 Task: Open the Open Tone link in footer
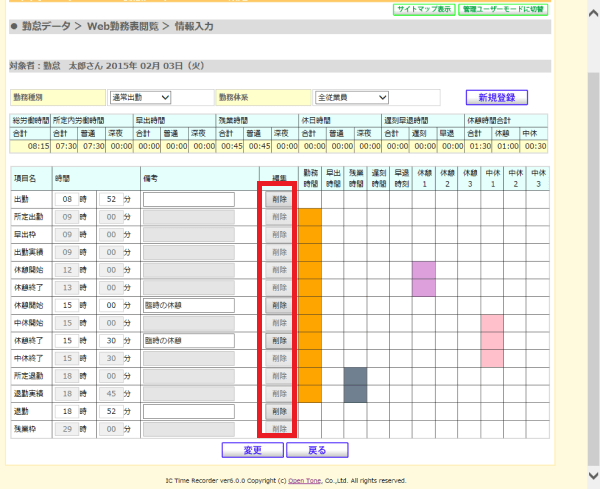tap(304, 481)
